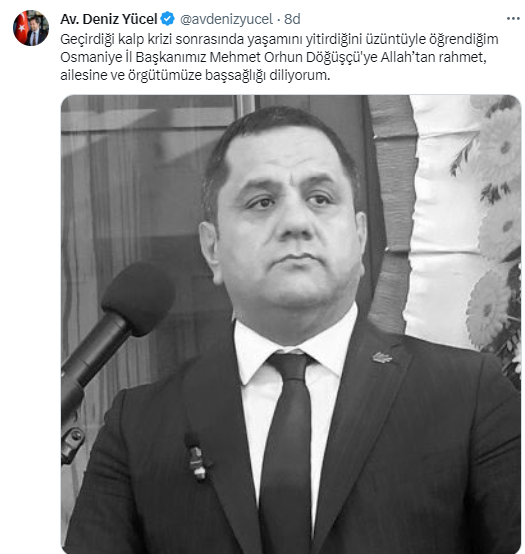The height and width of the screenshot is (554, 525).
Task: Click the lapel pin on the suit jacket
Action: click(x=382, y=358)
